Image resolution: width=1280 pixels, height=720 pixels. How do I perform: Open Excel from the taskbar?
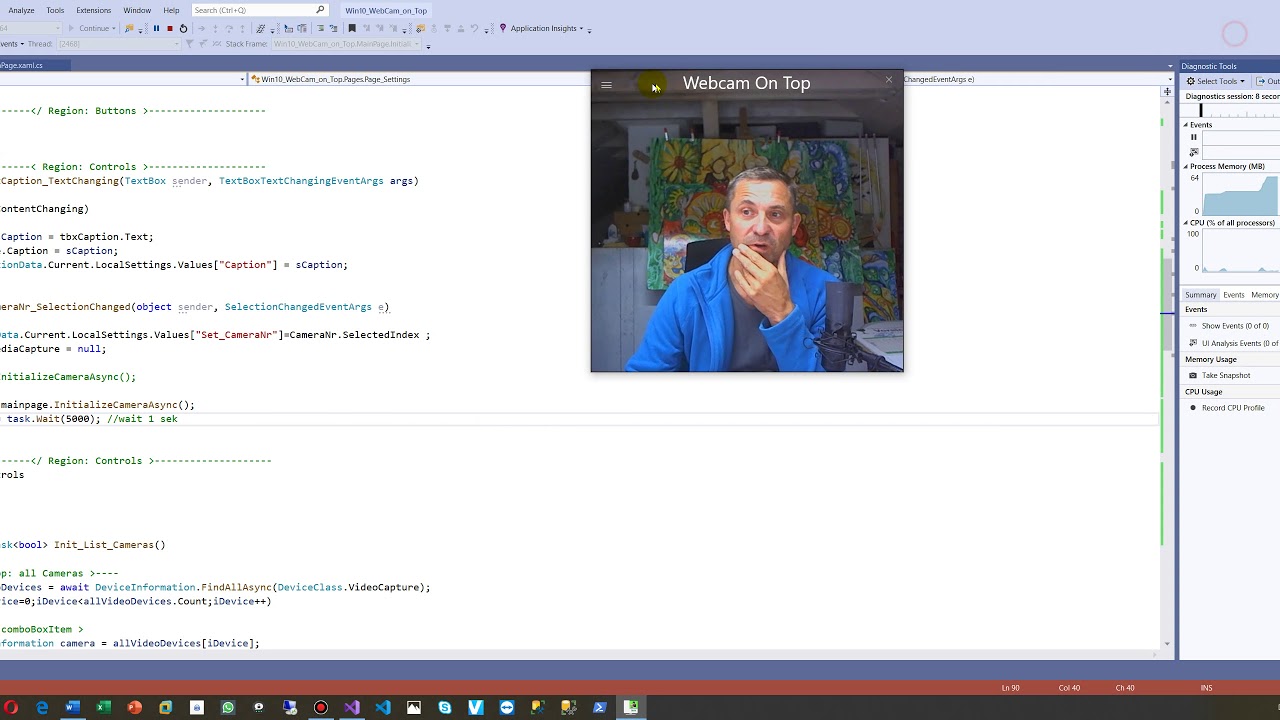tap(103, 708)
